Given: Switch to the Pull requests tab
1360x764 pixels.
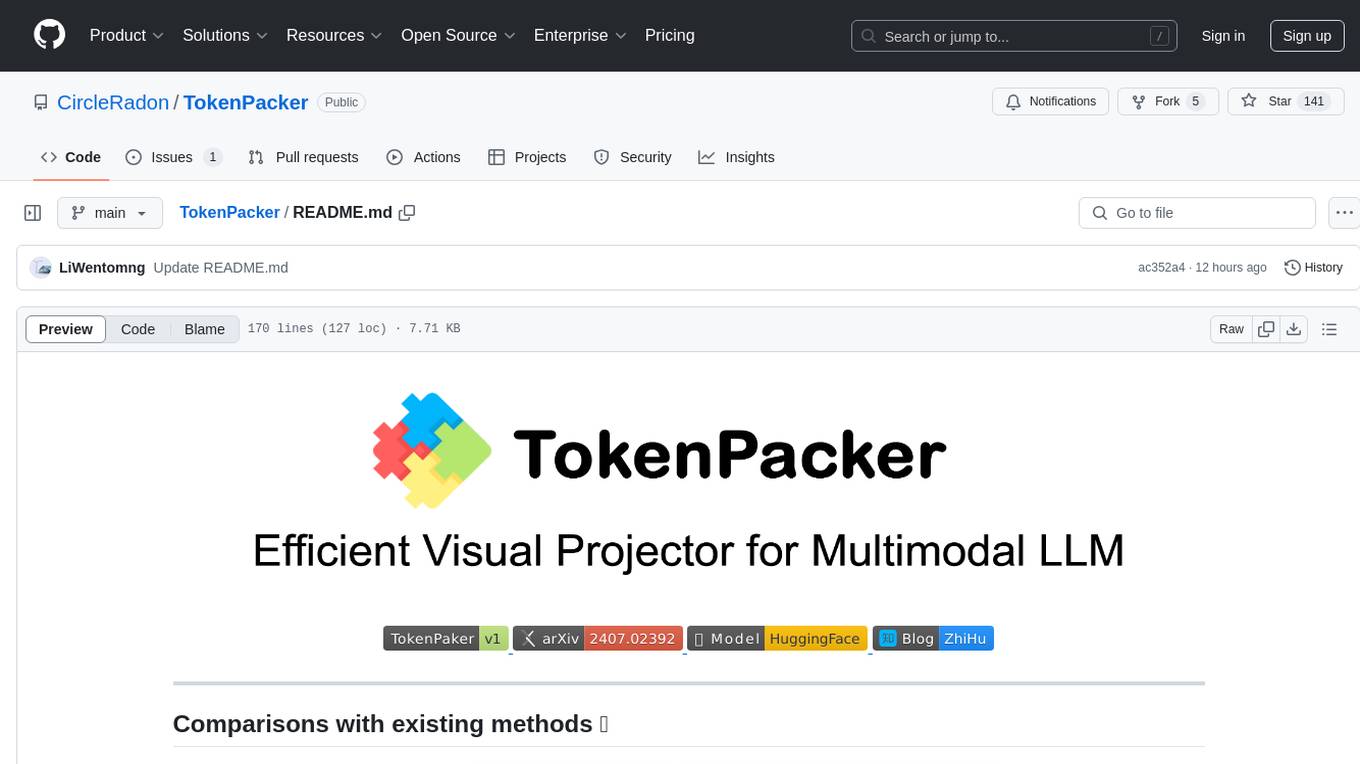Looking at the screenshot, I should [303, 157].
